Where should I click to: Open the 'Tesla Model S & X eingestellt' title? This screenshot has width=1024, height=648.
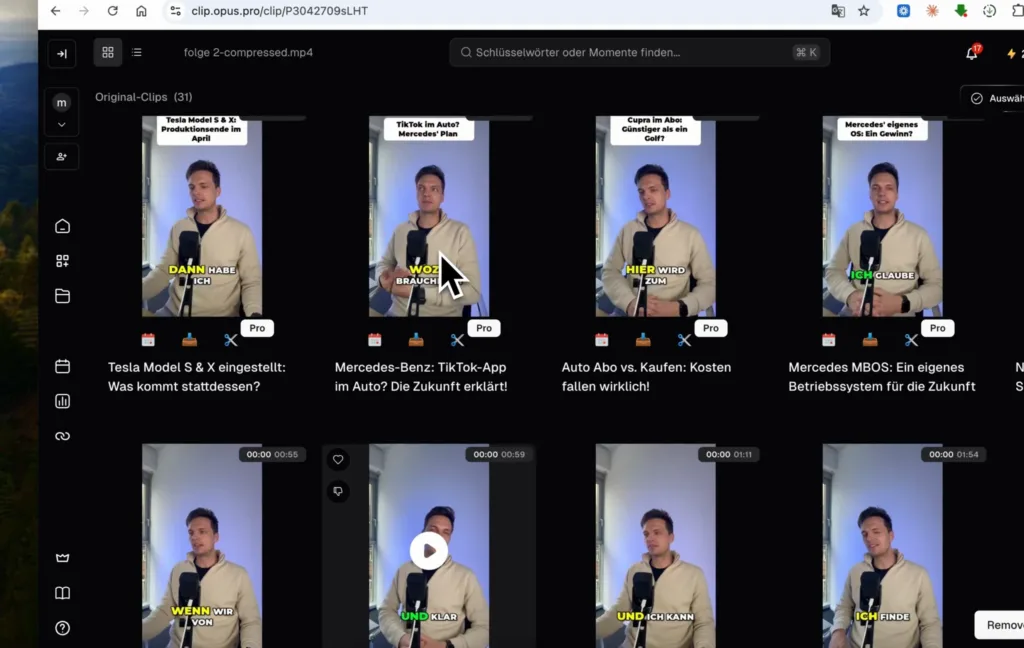point(197,377)
